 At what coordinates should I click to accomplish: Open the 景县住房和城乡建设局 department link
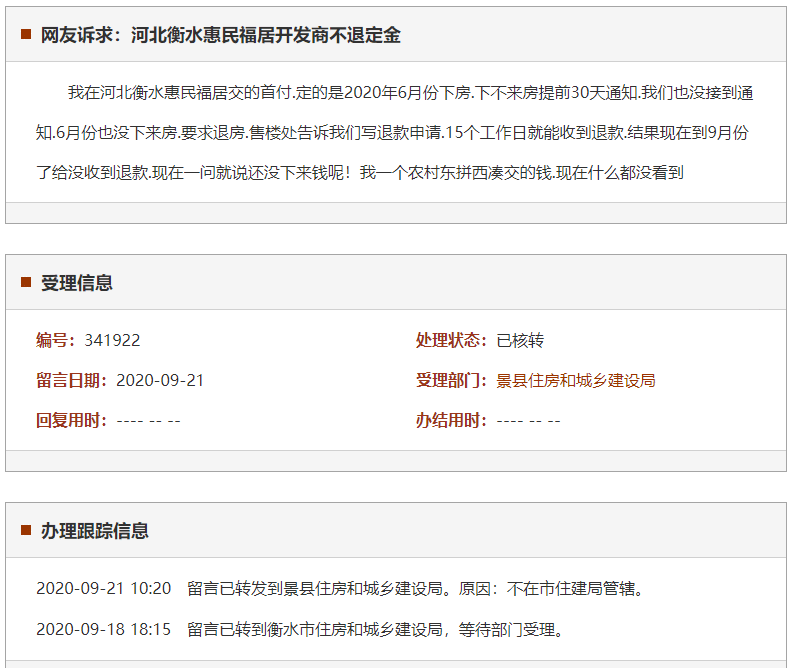[x=575, y=381]
